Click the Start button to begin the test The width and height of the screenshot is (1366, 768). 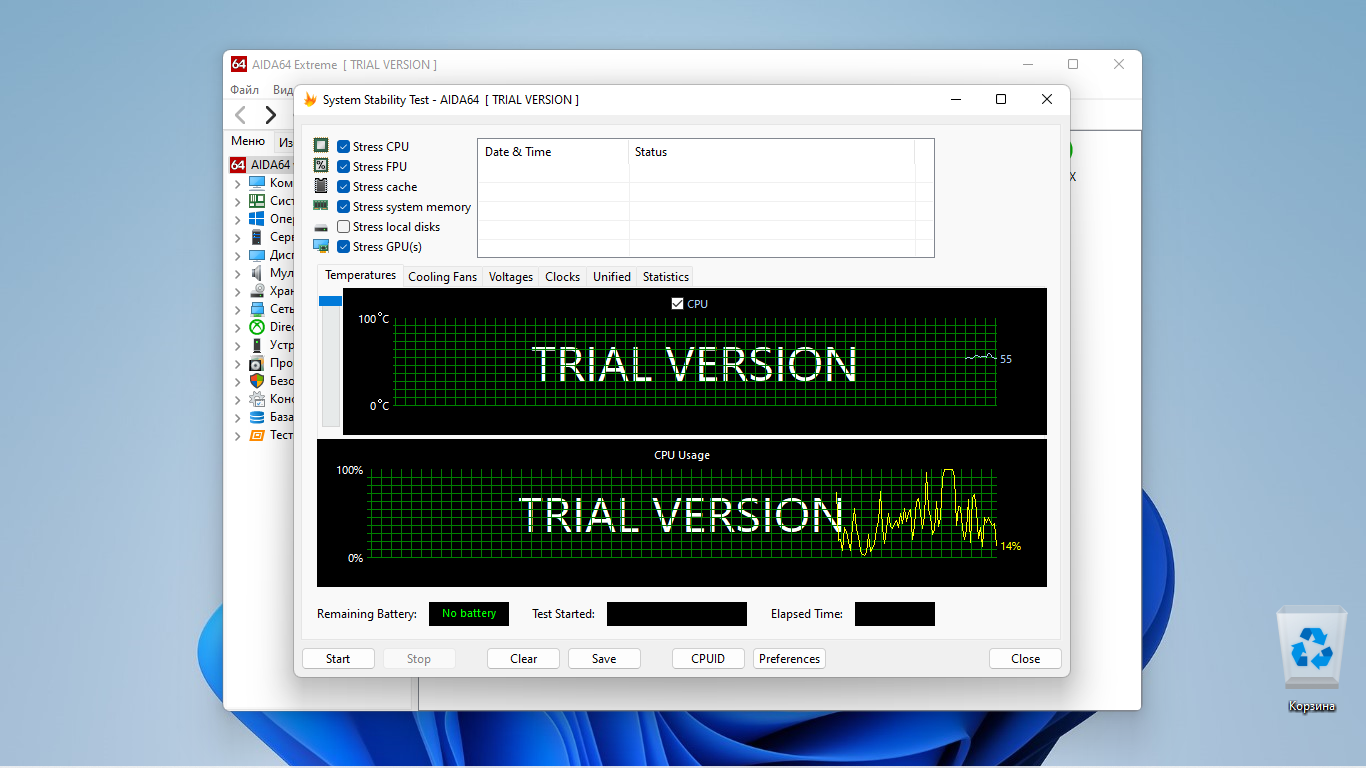(338, 659)
